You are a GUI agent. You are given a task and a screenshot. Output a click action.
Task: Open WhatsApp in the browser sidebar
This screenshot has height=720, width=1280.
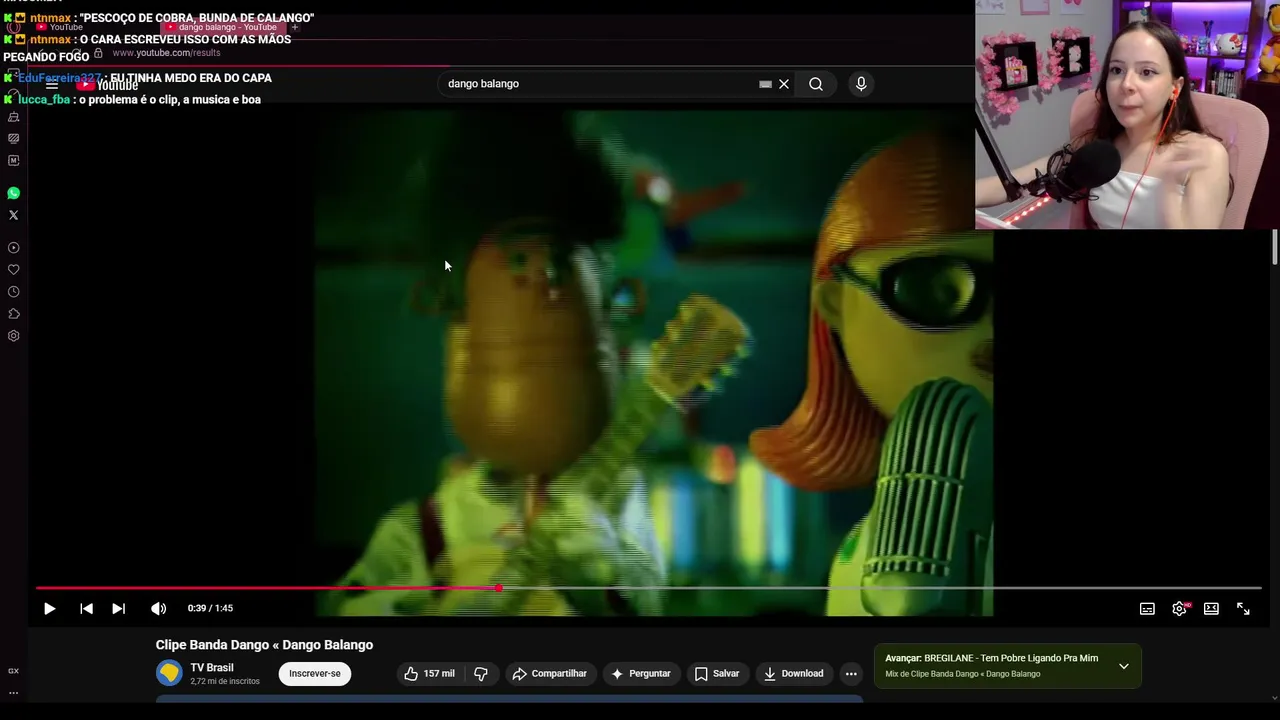pos(13,193)
